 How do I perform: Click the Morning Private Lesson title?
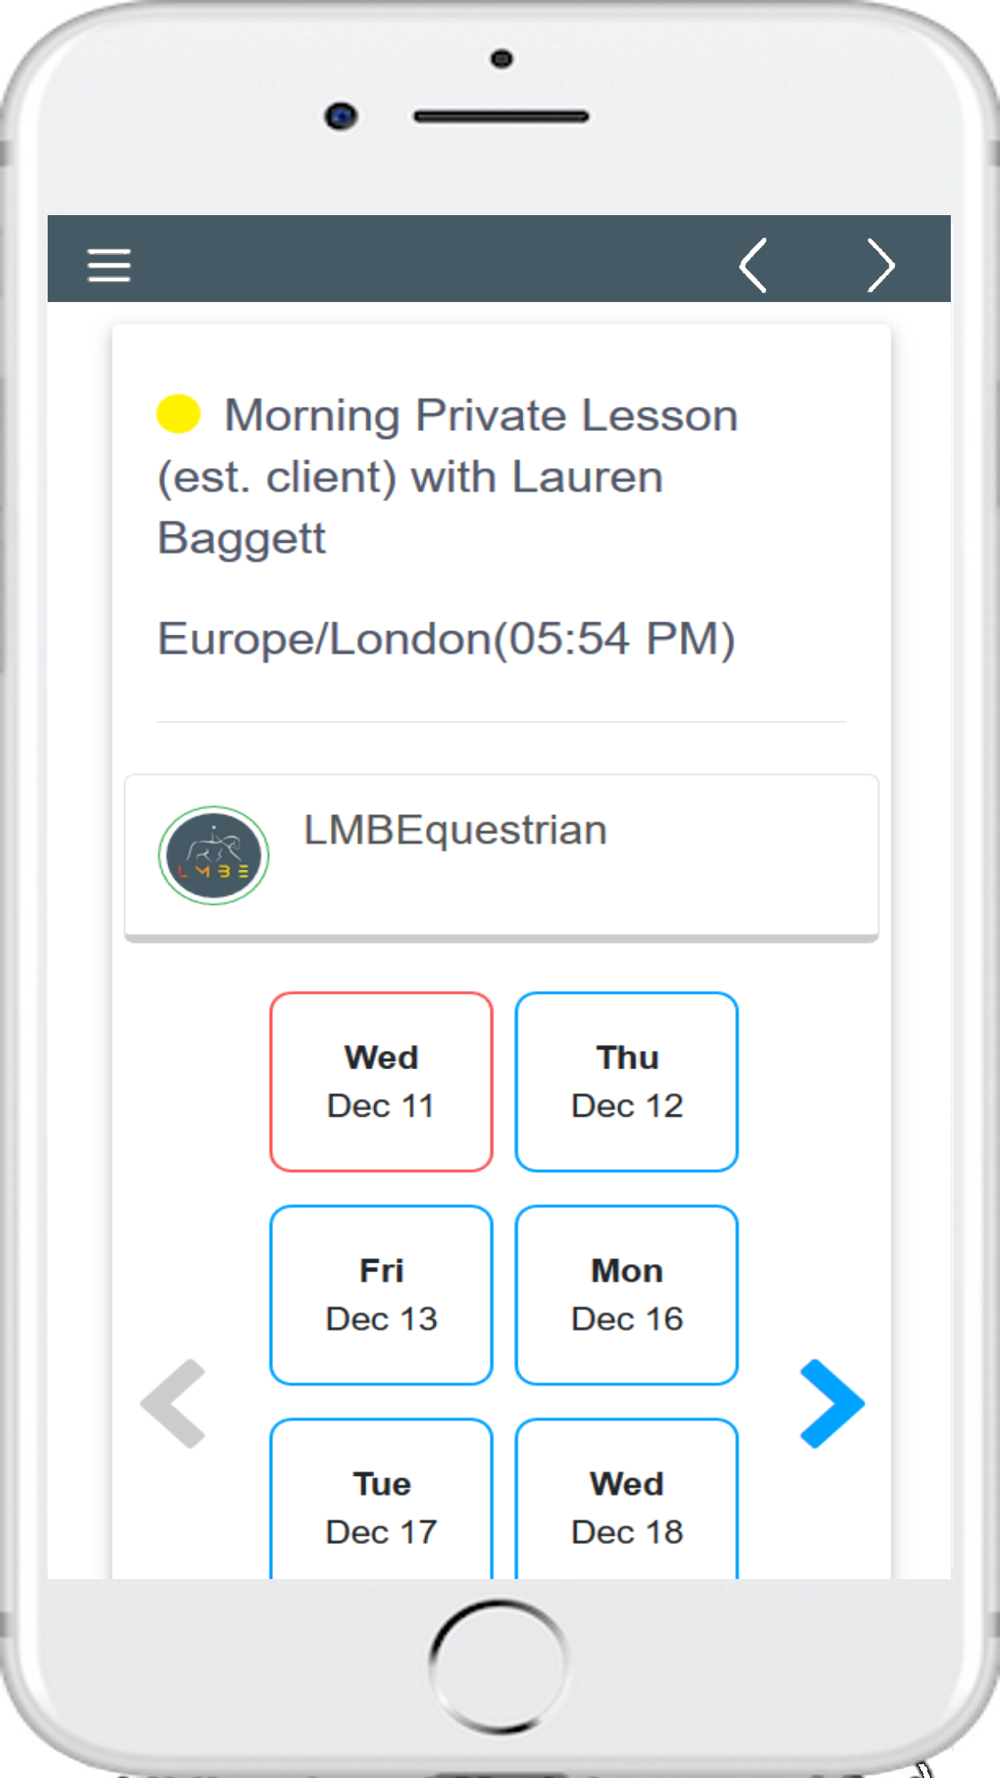pyautogui.click(x=448, y=476)
